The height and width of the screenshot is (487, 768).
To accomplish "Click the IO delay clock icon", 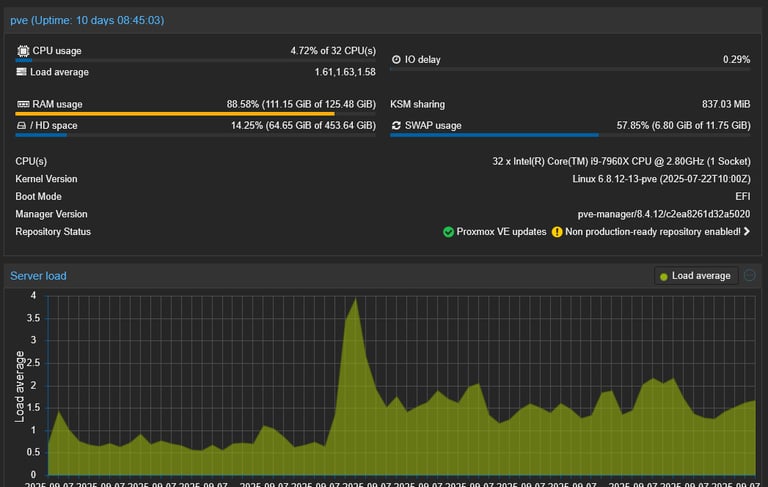I will (x=396, y=60).
